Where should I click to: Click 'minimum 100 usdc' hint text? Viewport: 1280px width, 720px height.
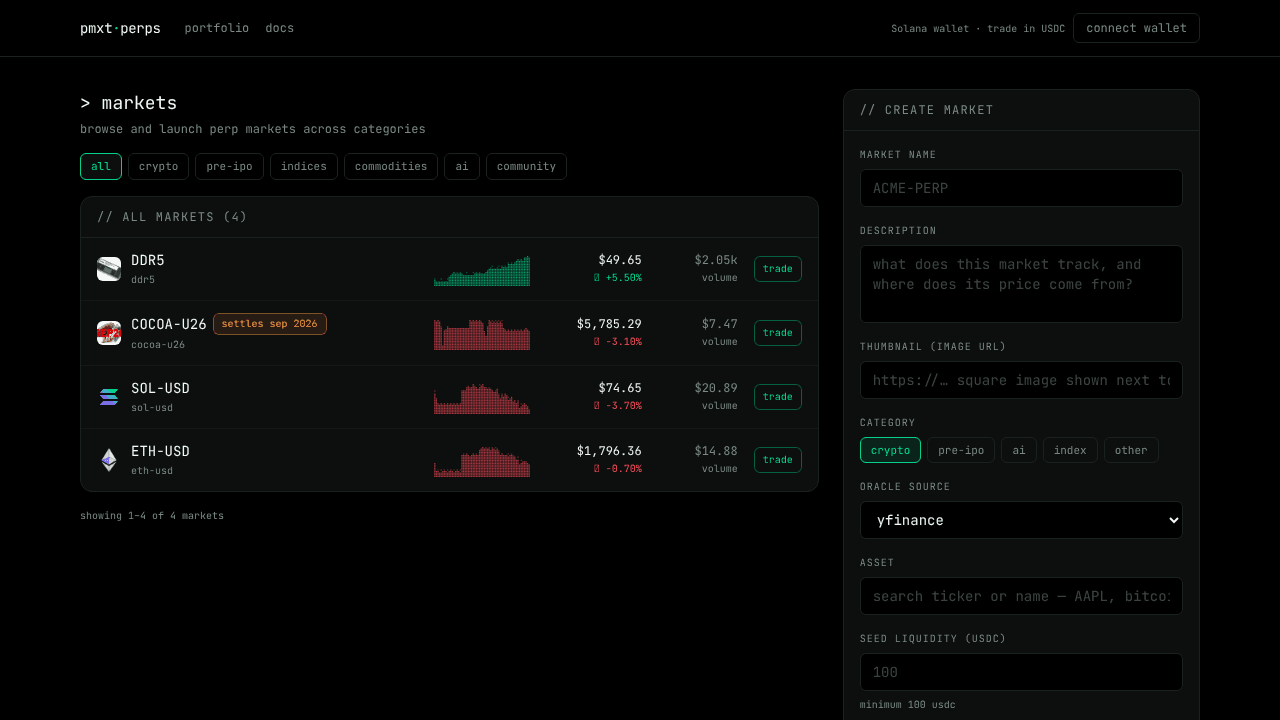coord(907,705)
